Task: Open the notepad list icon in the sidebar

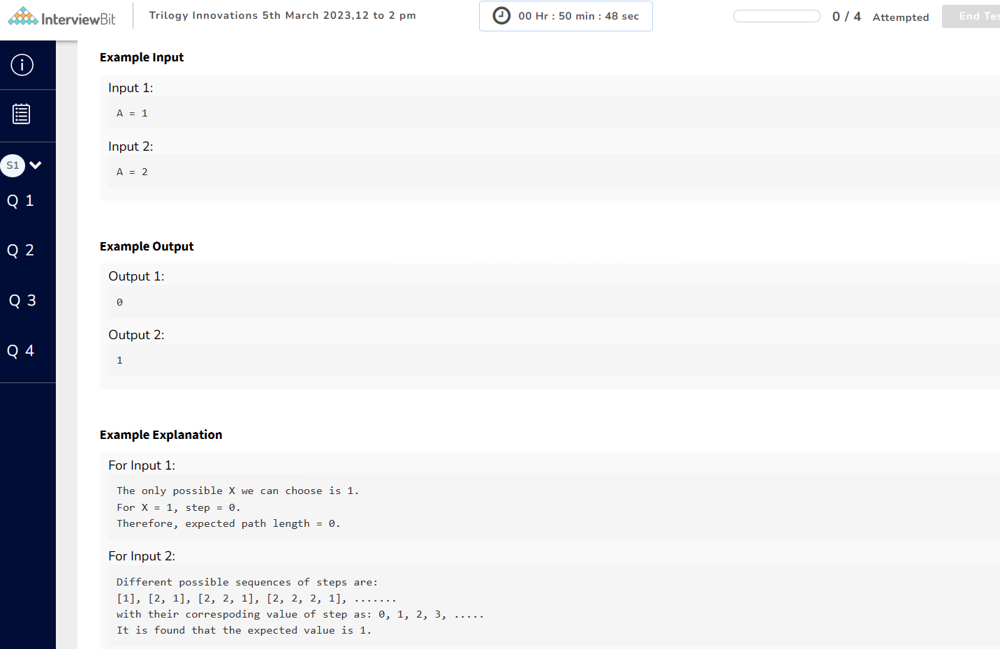Action: (x=21, y=114)
